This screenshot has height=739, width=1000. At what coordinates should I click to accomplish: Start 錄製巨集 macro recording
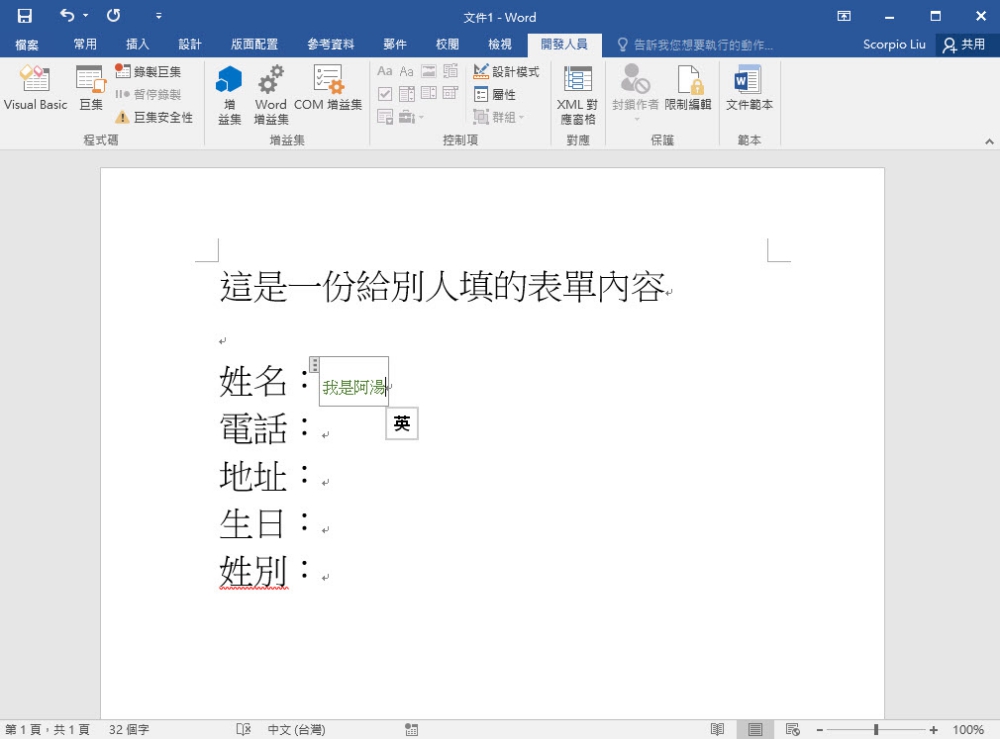pos(148,71)
